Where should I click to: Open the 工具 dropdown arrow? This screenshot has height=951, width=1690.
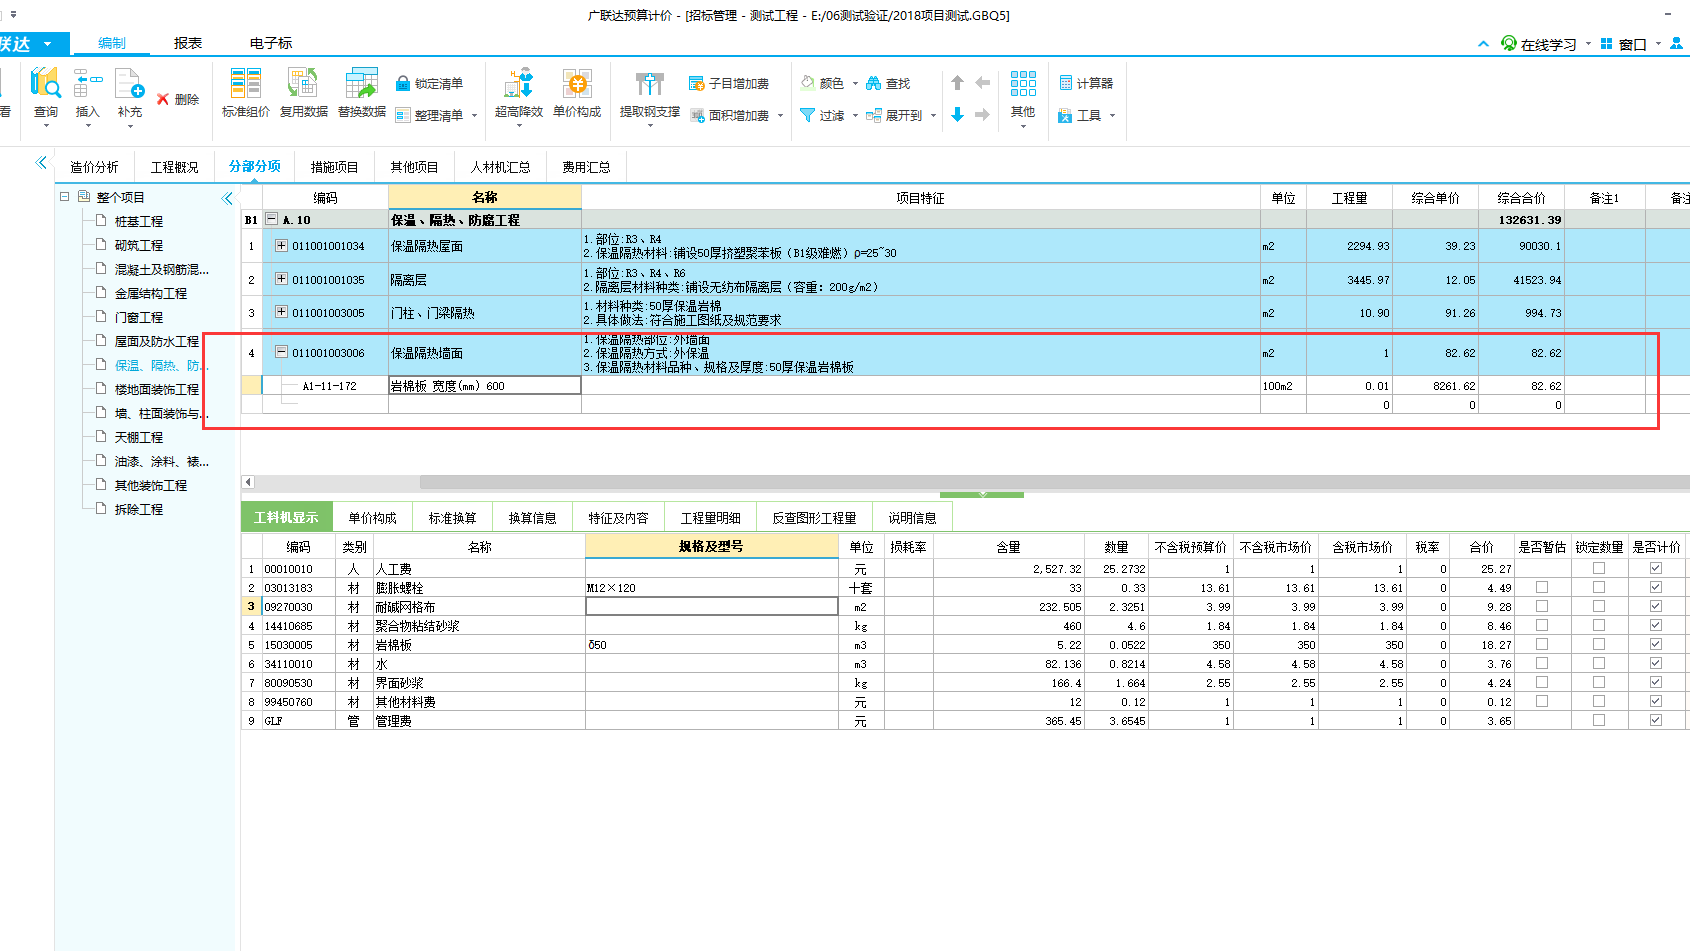1112,116
